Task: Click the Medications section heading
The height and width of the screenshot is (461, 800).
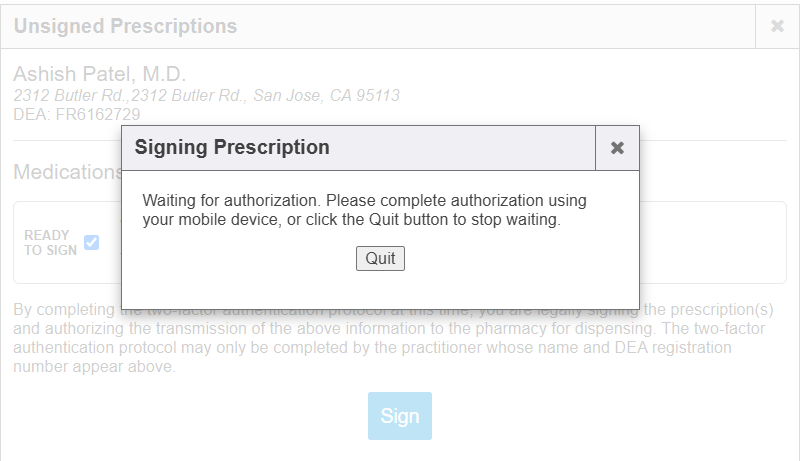Action: tap(67, 172)
